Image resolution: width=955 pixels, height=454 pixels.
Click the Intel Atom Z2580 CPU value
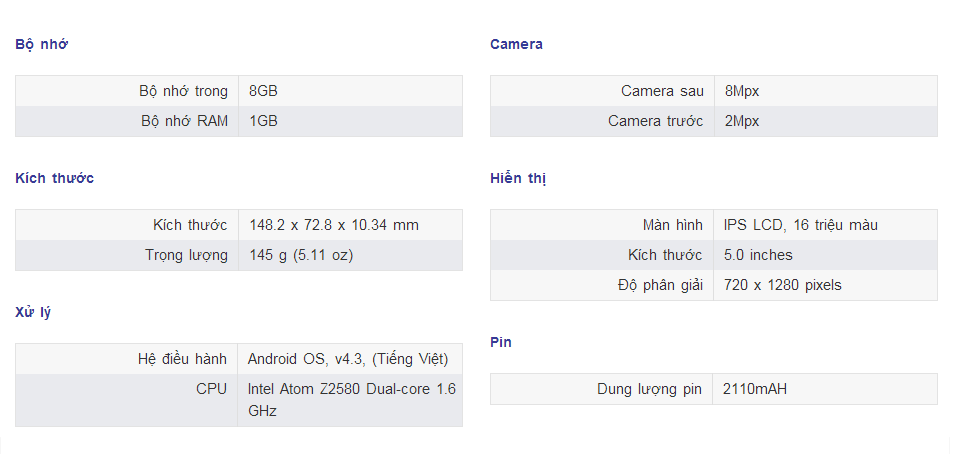click(351, 400)
